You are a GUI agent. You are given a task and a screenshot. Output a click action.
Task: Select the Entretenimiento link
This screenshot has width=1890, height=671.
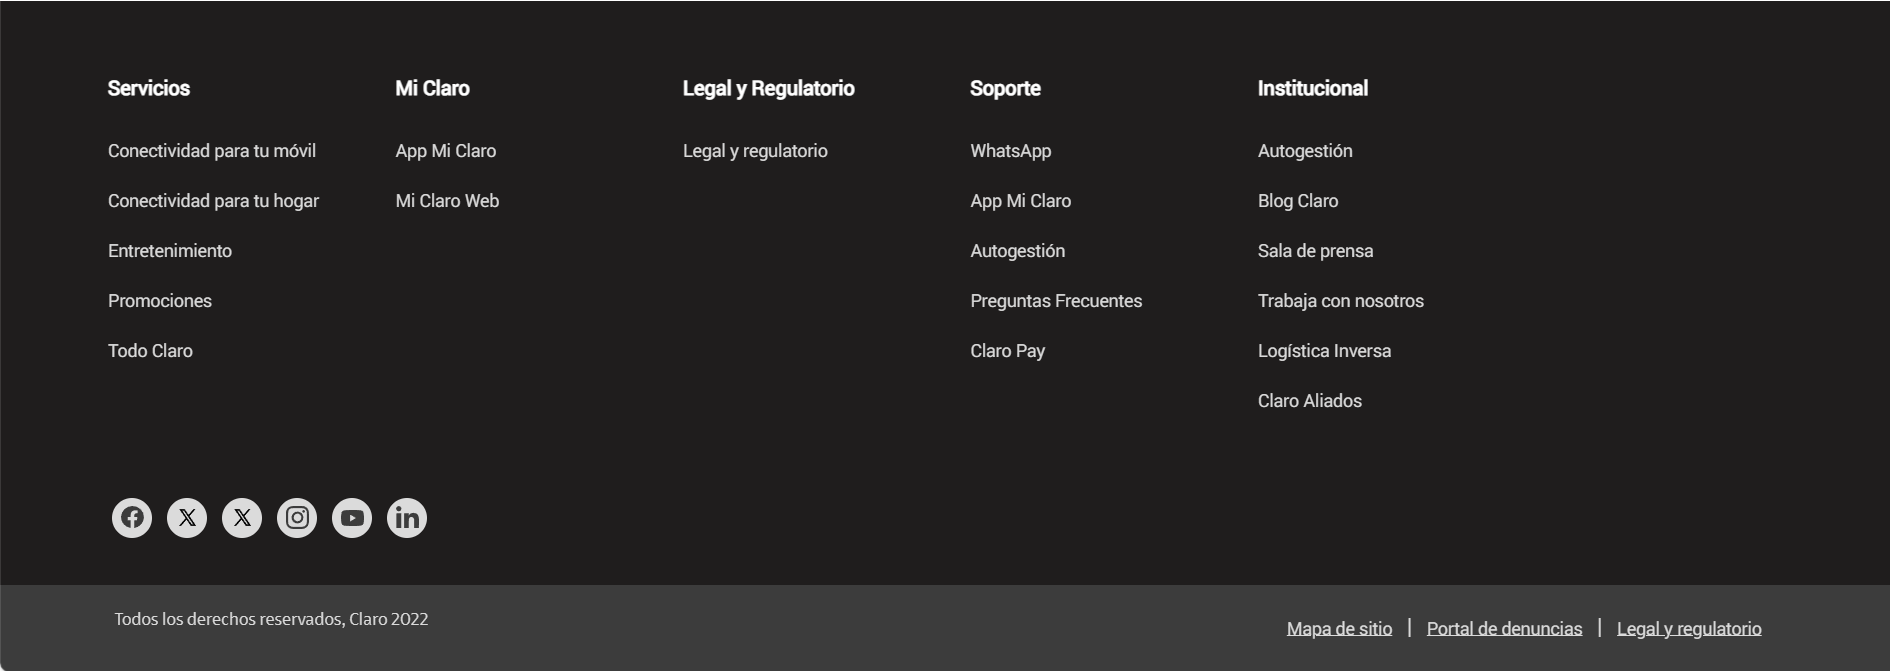pyautogui.click(x=170, y=251)
